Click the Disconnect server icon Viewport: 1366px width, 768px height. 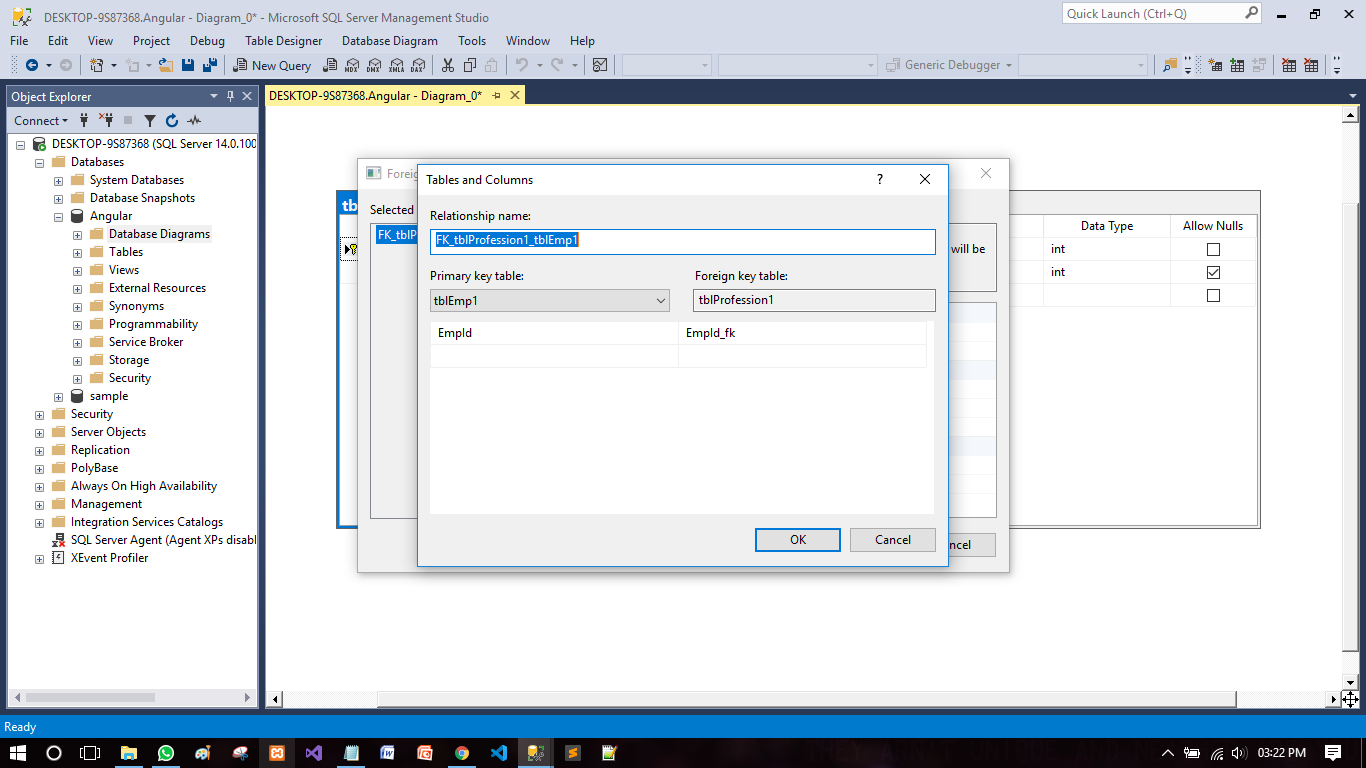[x=107, y=120]
